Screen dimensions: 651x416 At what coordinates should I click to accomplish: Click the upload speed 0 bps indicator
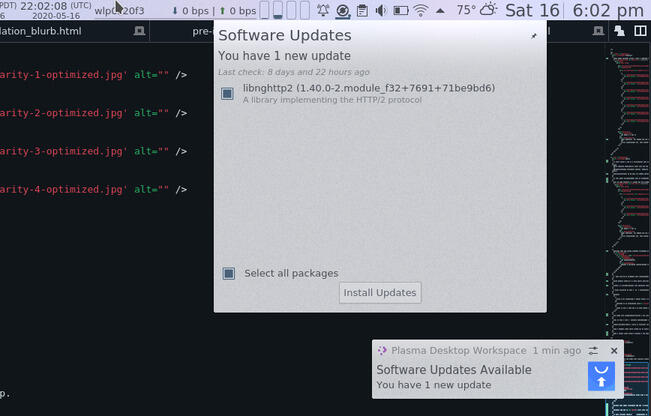pos(237,11)
